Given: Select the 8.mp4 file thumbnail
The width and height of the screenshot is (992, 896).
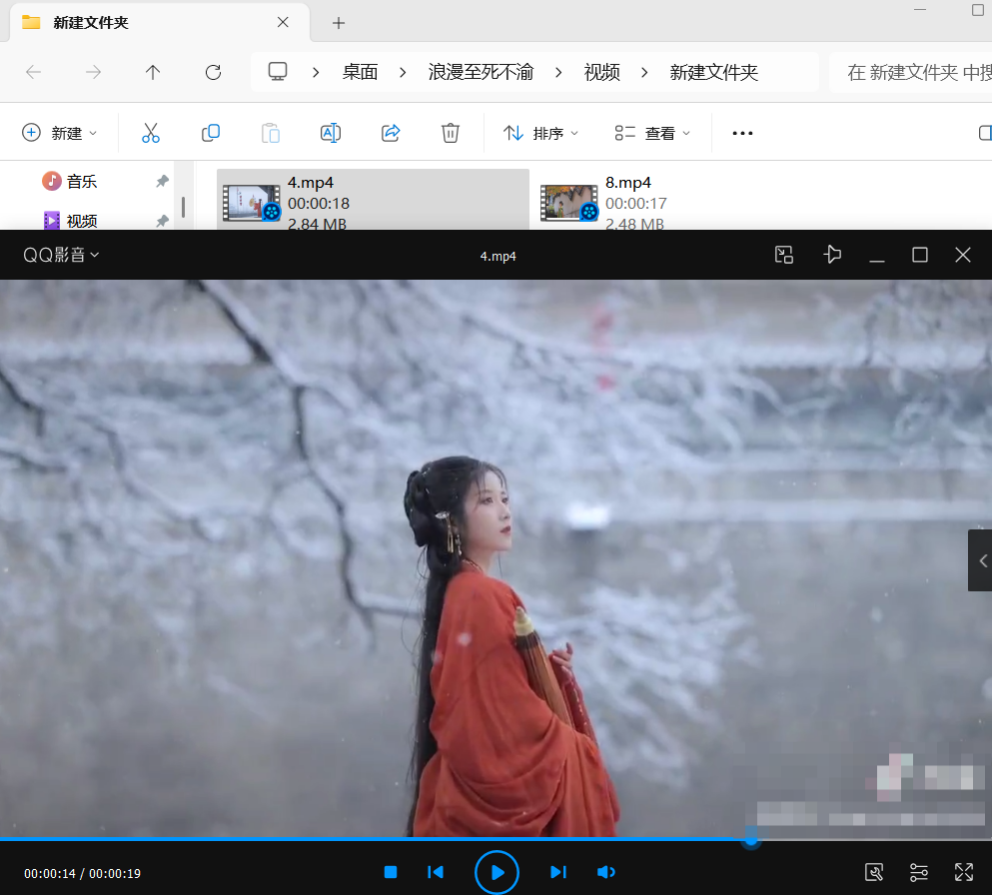Looking at the screenshot, I should 569,202.
